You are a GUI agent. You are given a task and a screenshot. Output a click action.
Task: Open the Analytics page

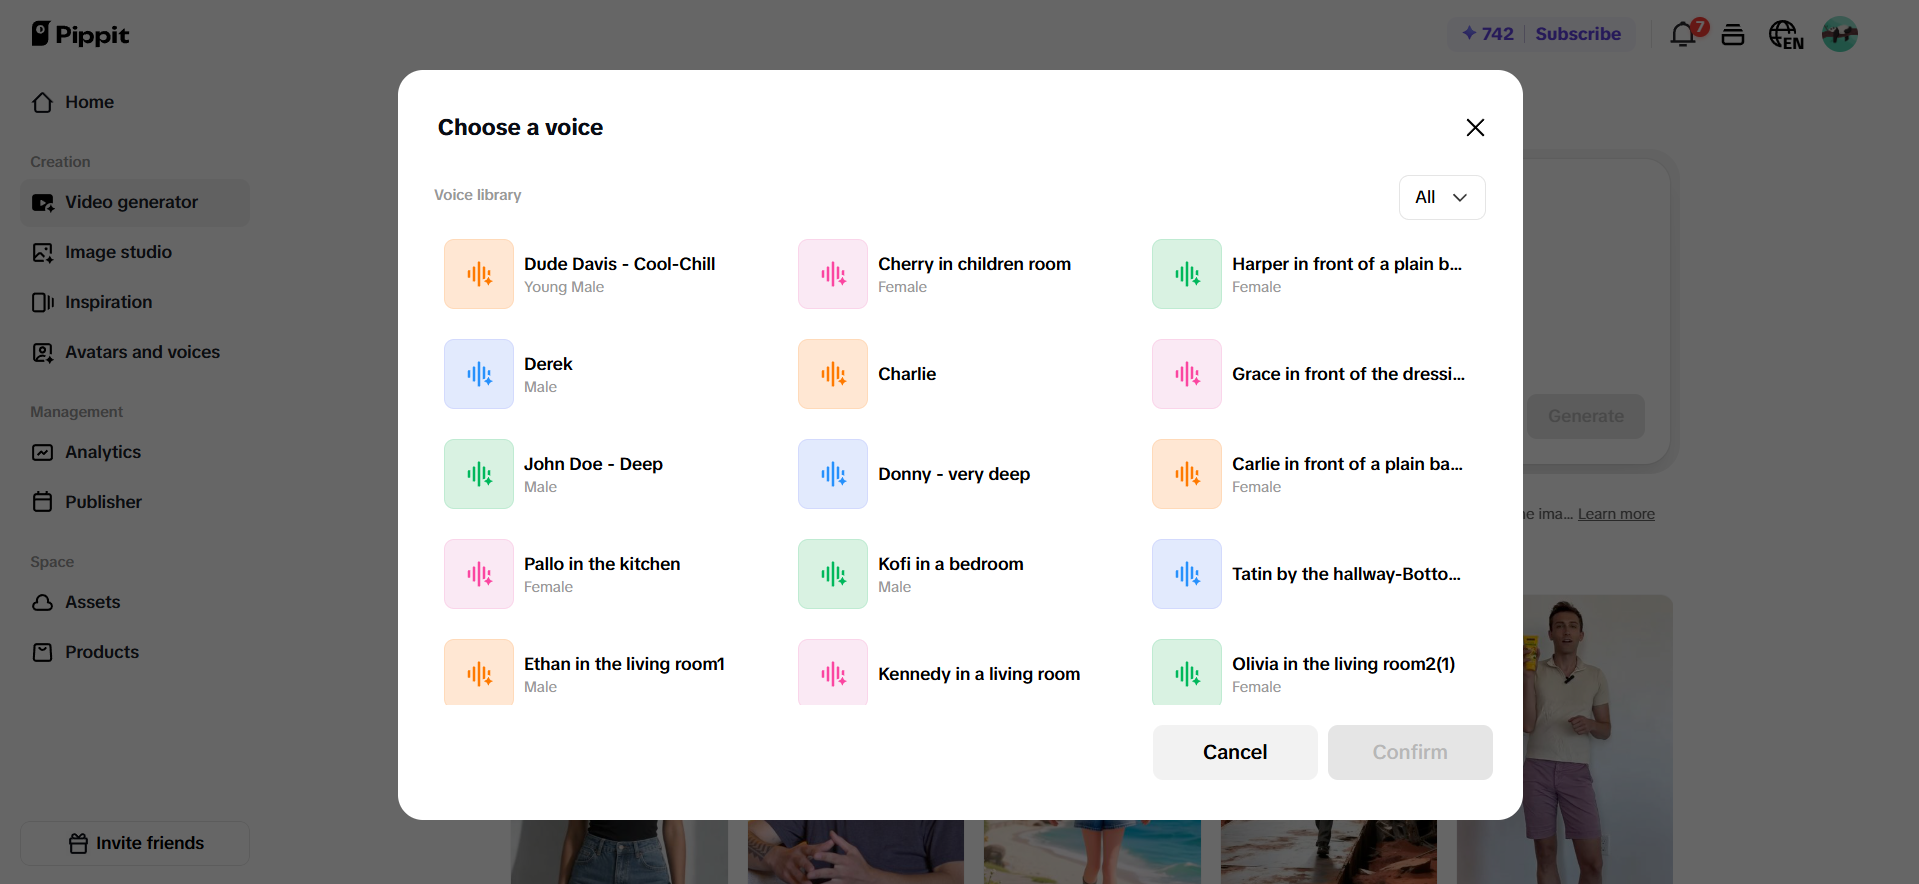[103, 452]
